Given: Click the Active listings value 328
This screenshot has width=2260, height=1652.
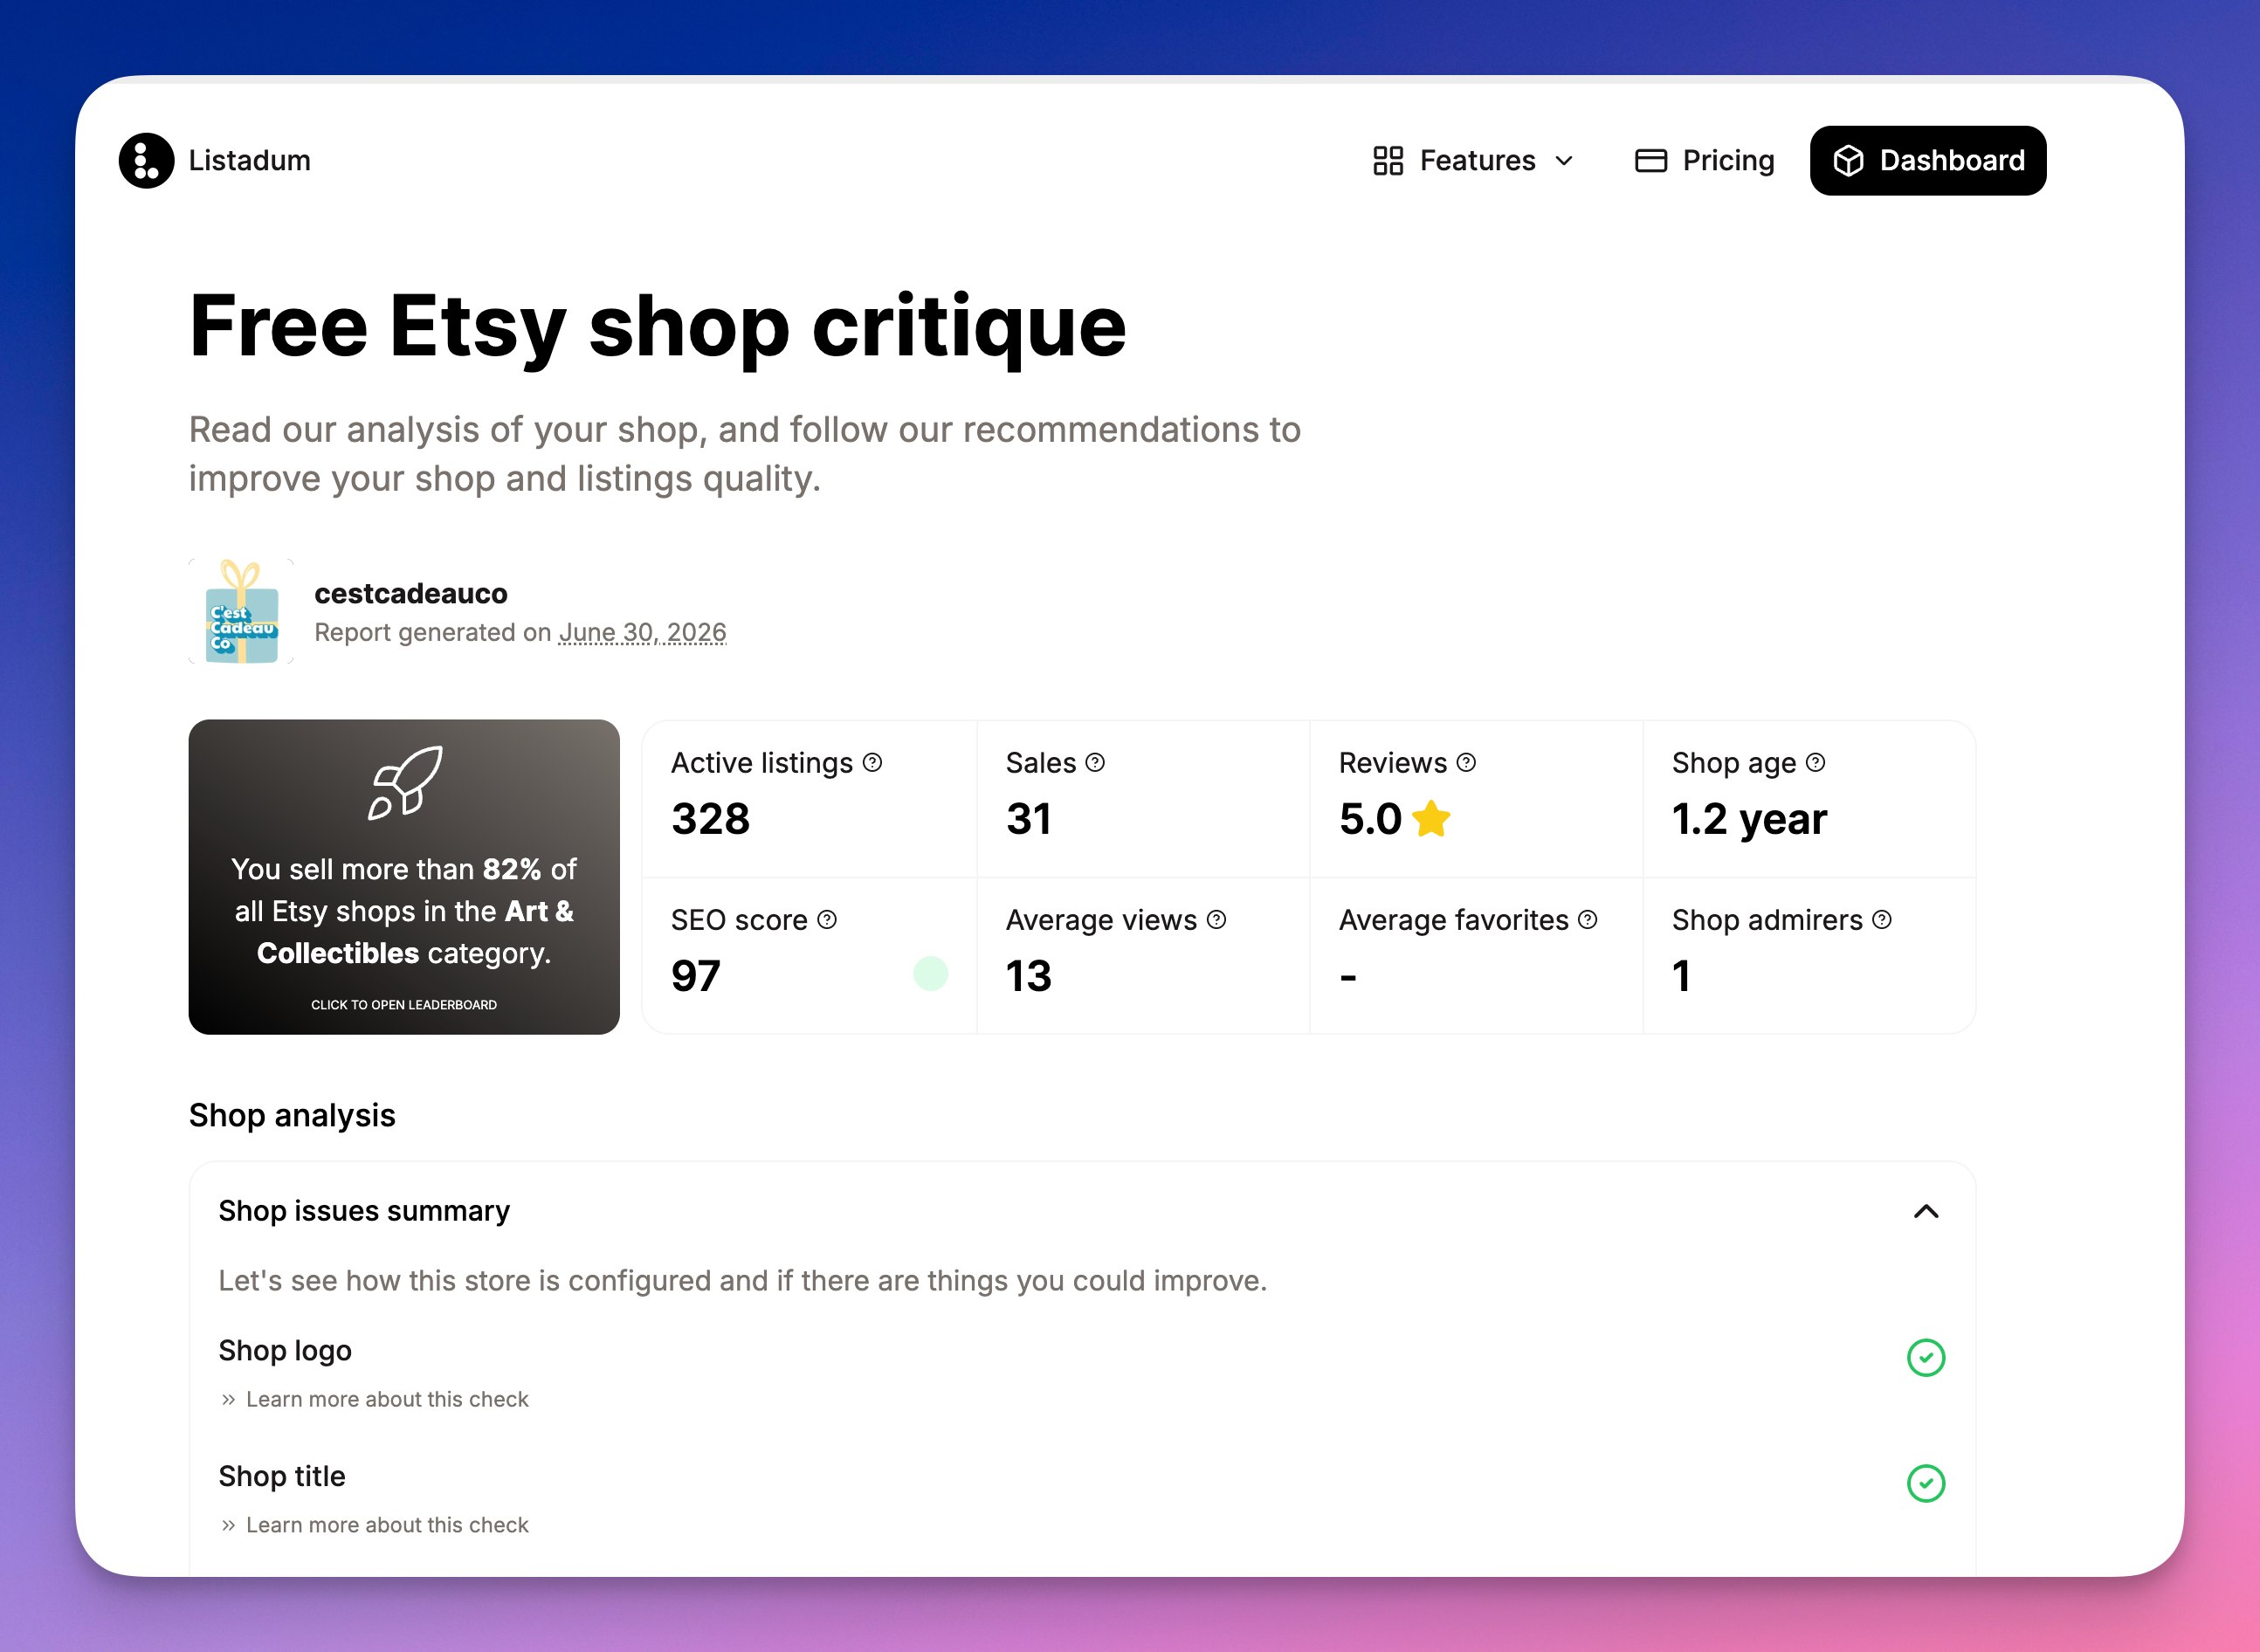Looking at the screenshot, I should (x=710, y=818).
